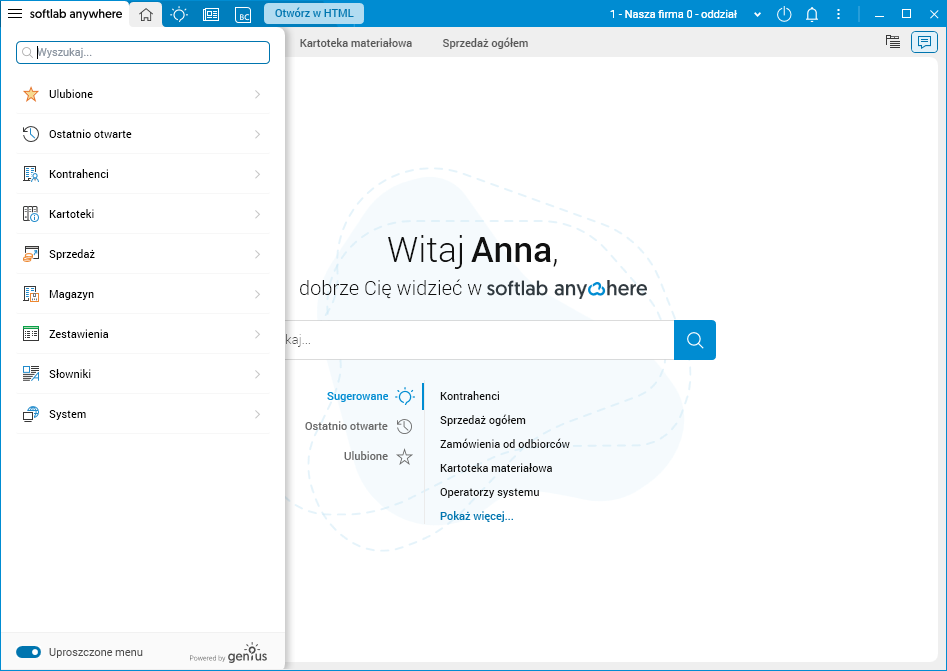Image resolution: width=947 pixels, height=671 pixels.
Task: Expand Zestawienia submenu chevron
Action: click(257, 334)
